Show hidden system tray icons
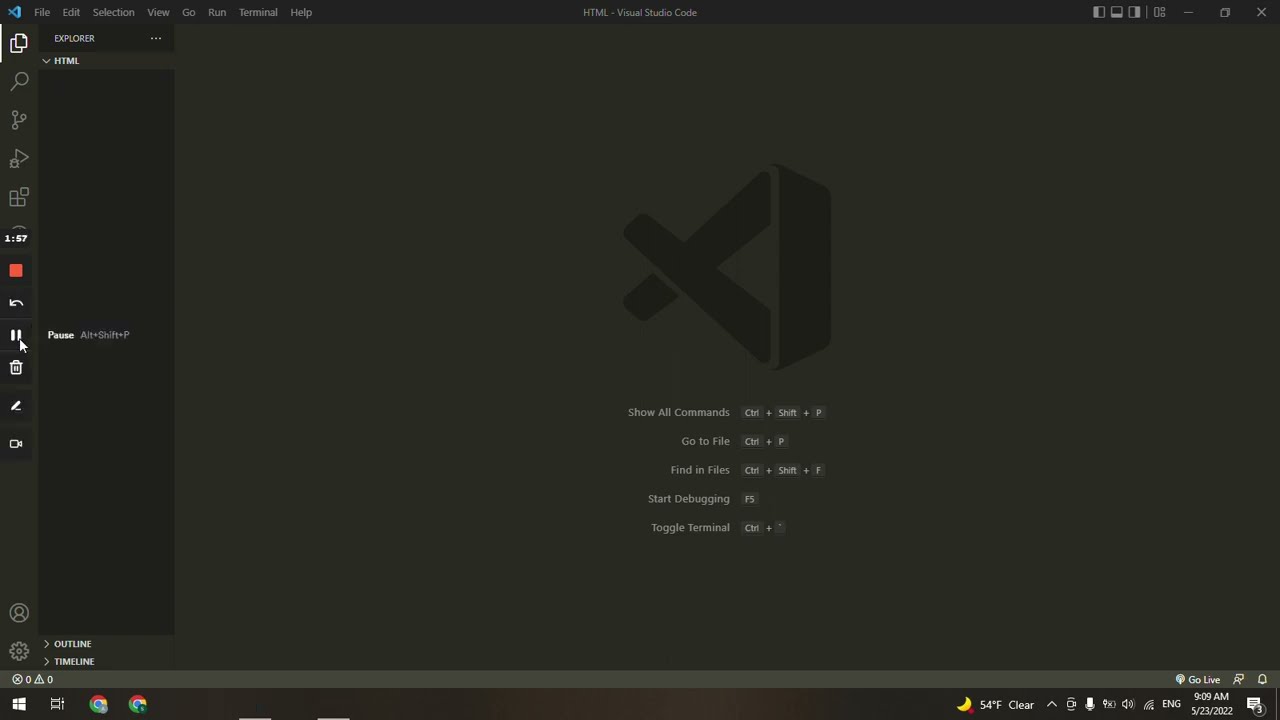 1051,705
